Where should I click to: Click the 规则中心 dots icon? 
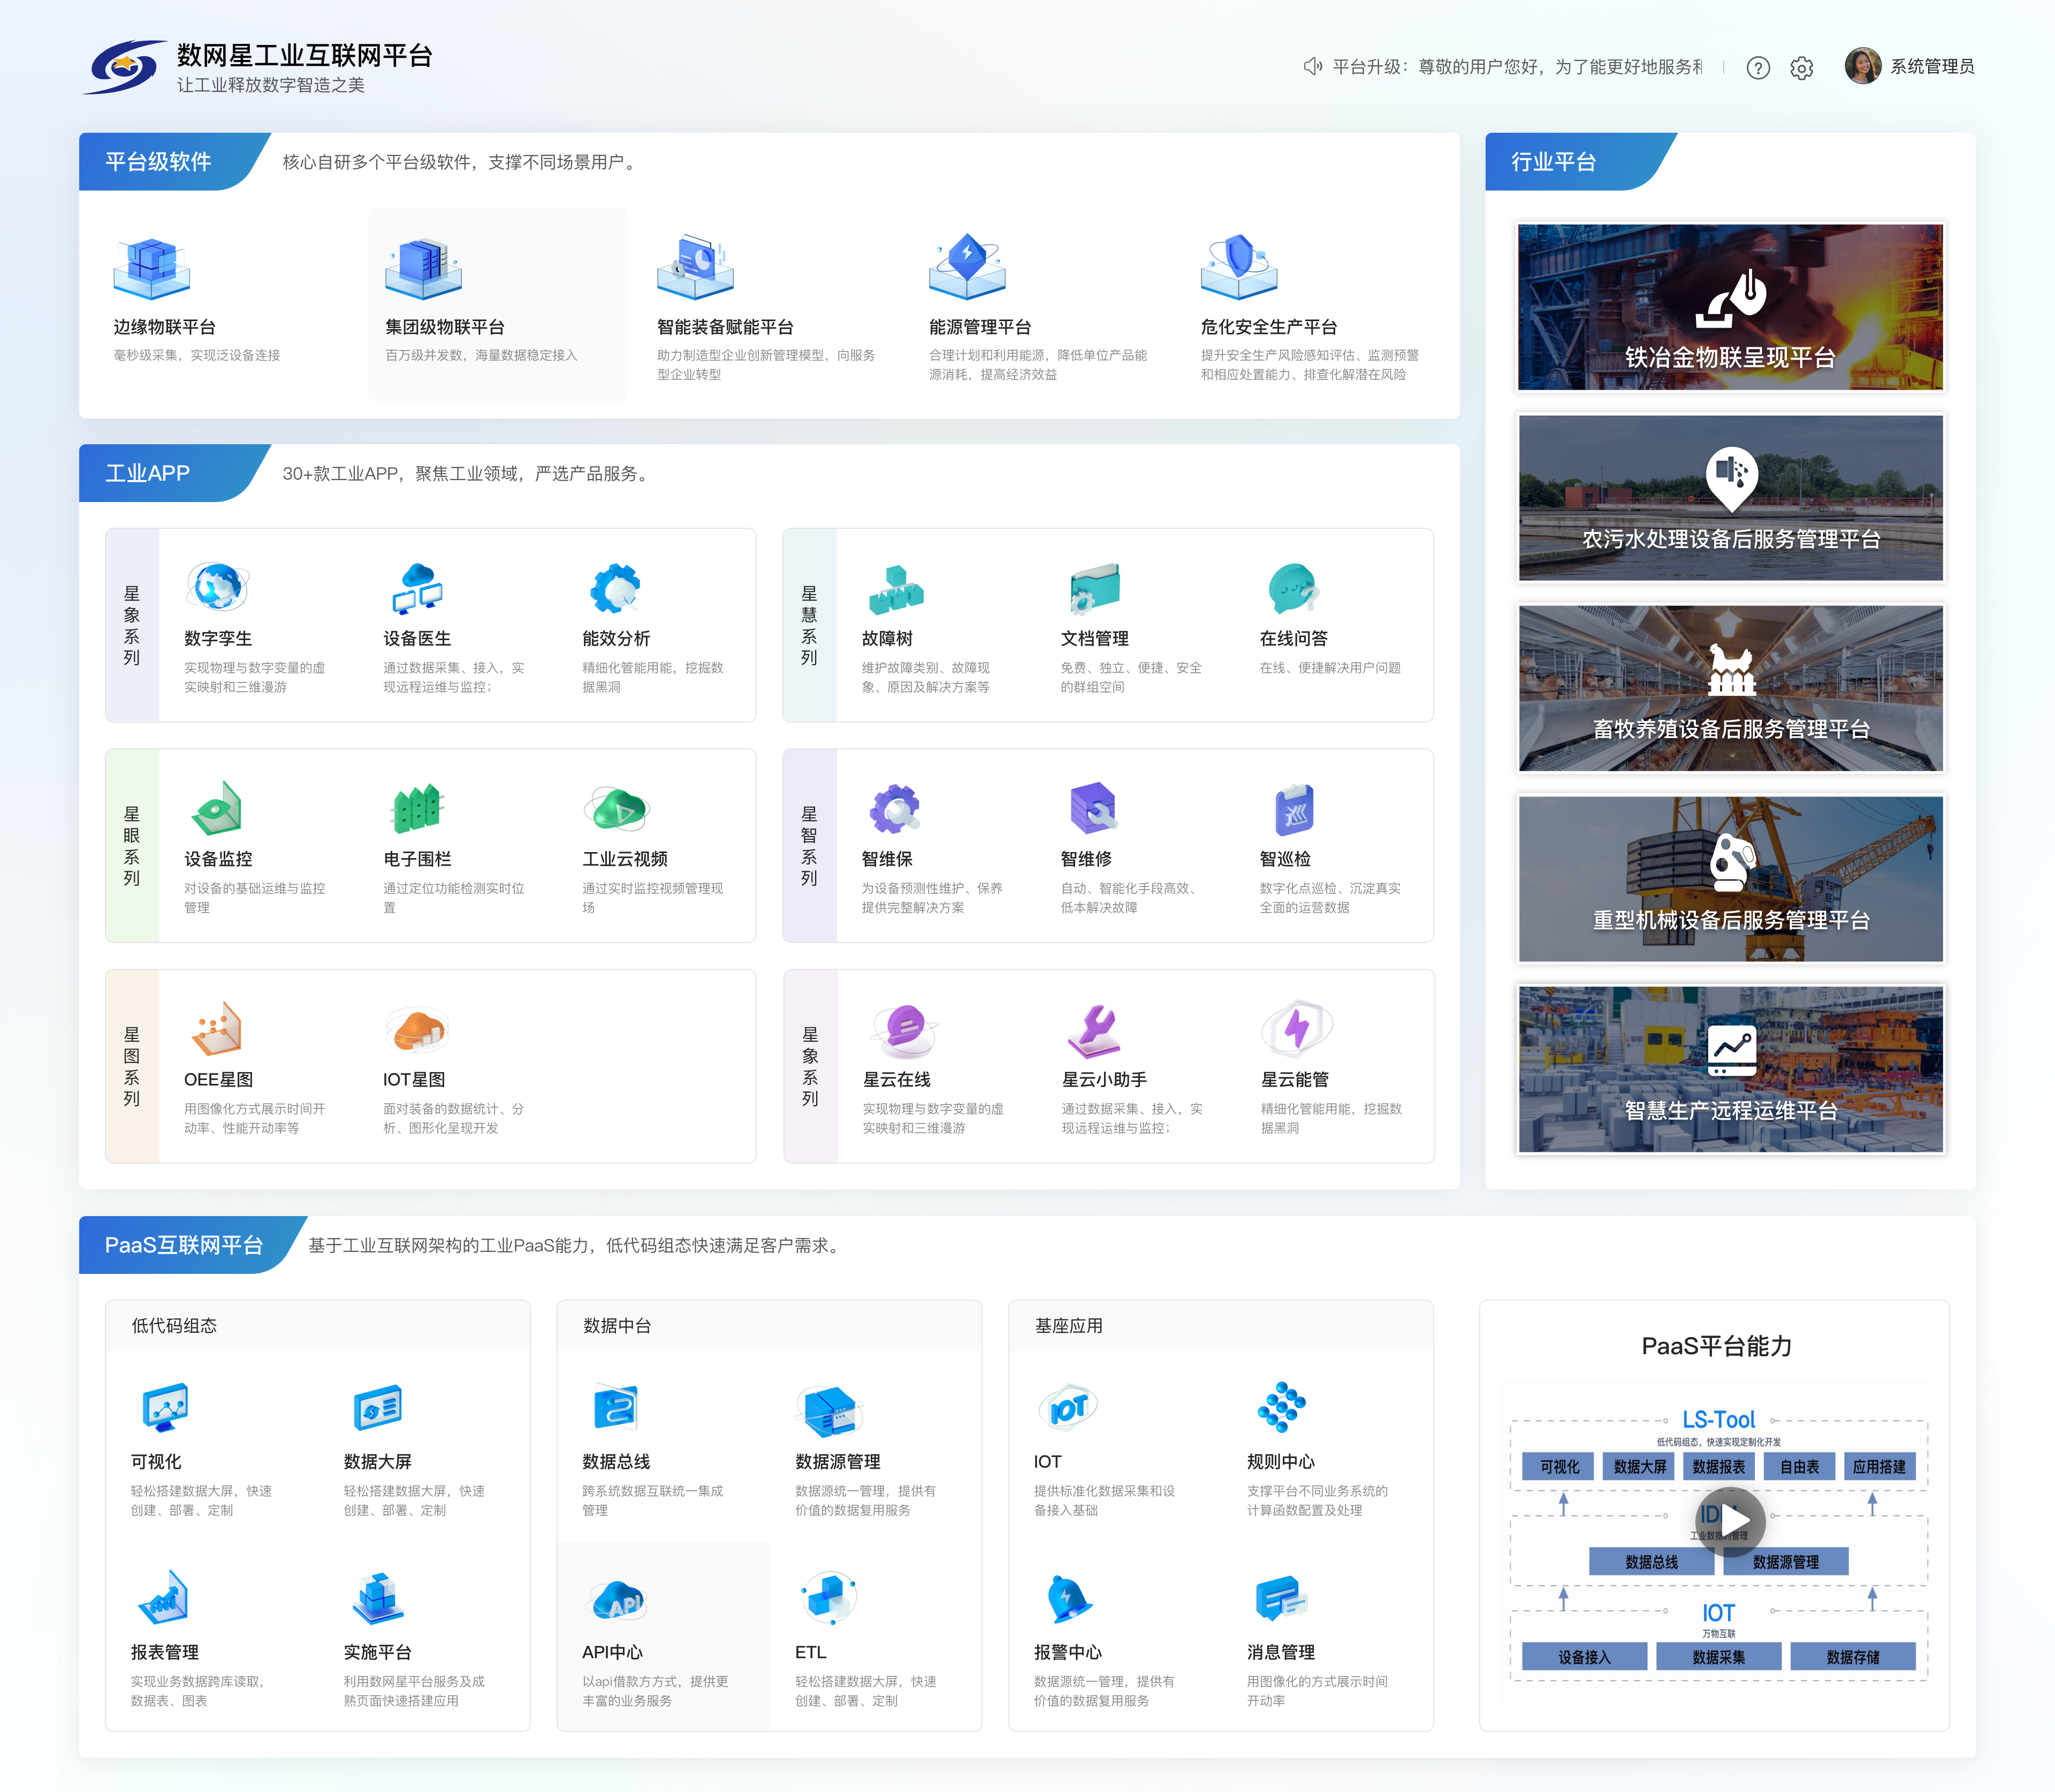(1281, 1407)
